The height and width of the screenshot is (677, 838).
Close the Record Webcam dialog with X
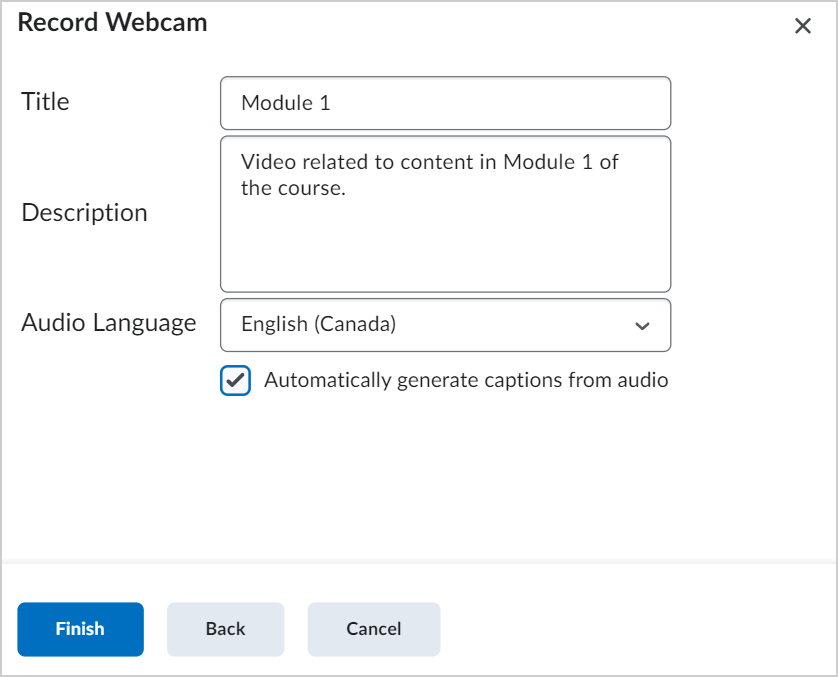[x=802, y=27]
